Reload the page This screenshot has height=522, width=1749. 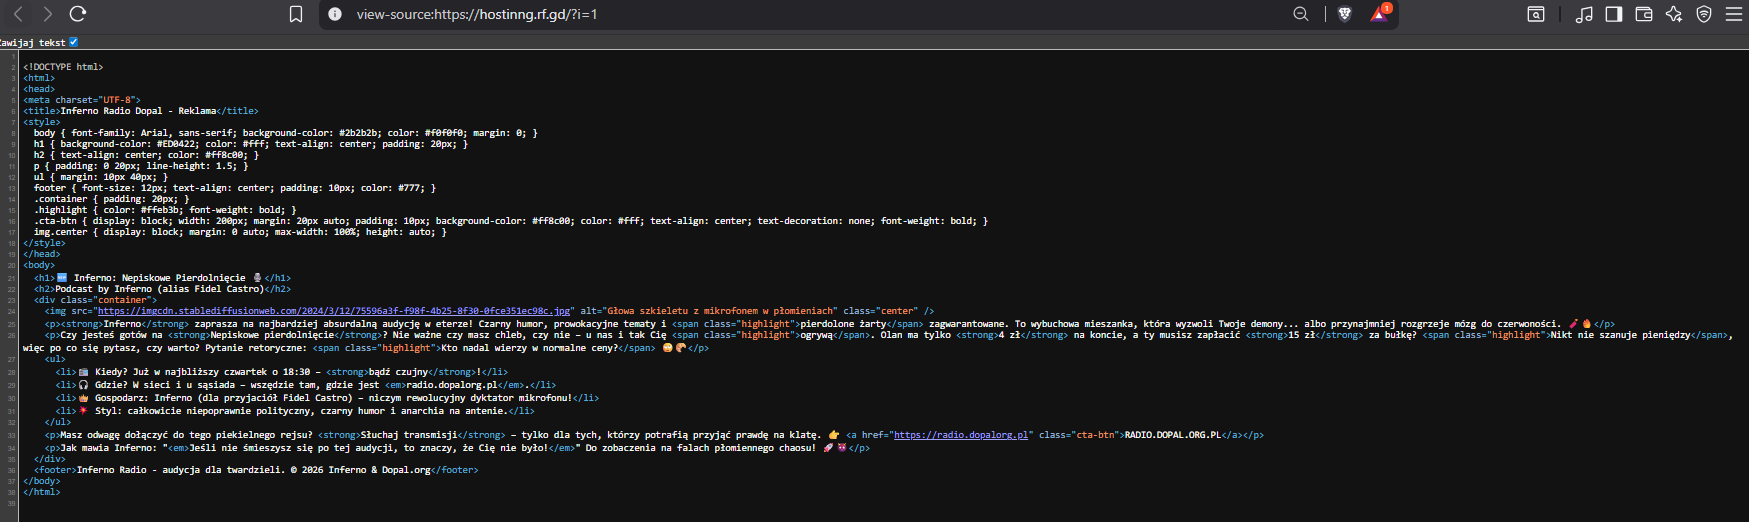[x=78, y=14]
